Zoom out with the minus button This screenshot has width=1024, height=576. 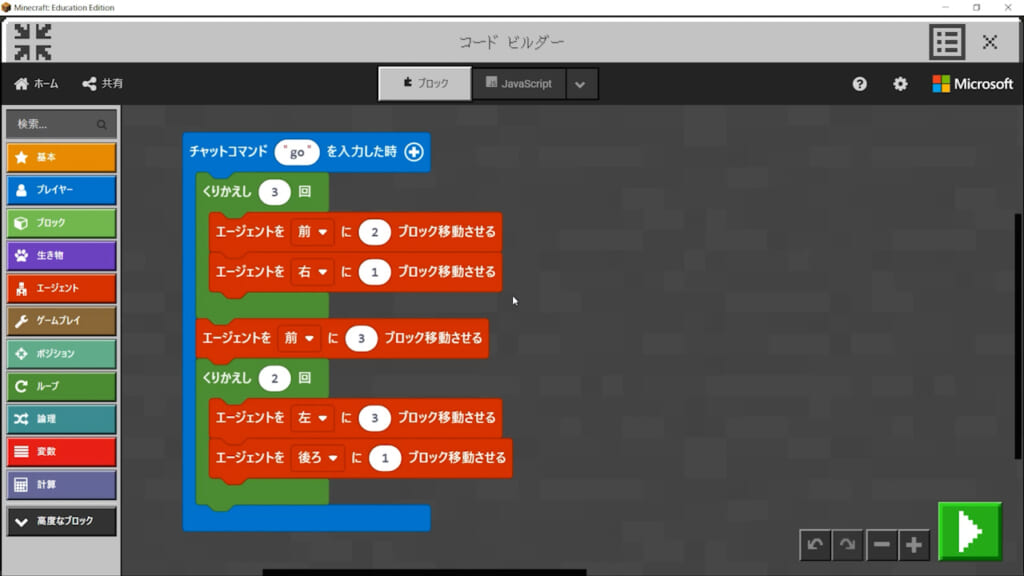[881, 545]
